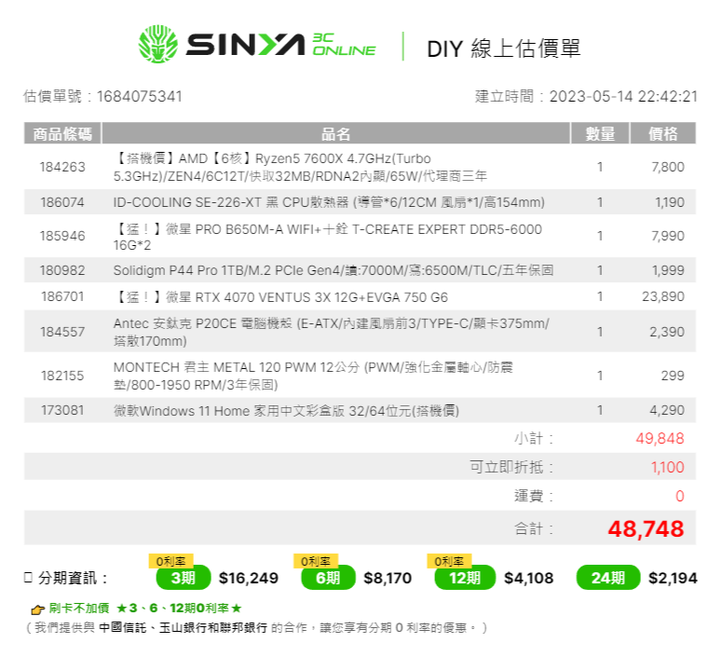This screenshot has width=720, height=657.
Task: Click the 0利率 tag above 3期
Action: coord(171,561)
